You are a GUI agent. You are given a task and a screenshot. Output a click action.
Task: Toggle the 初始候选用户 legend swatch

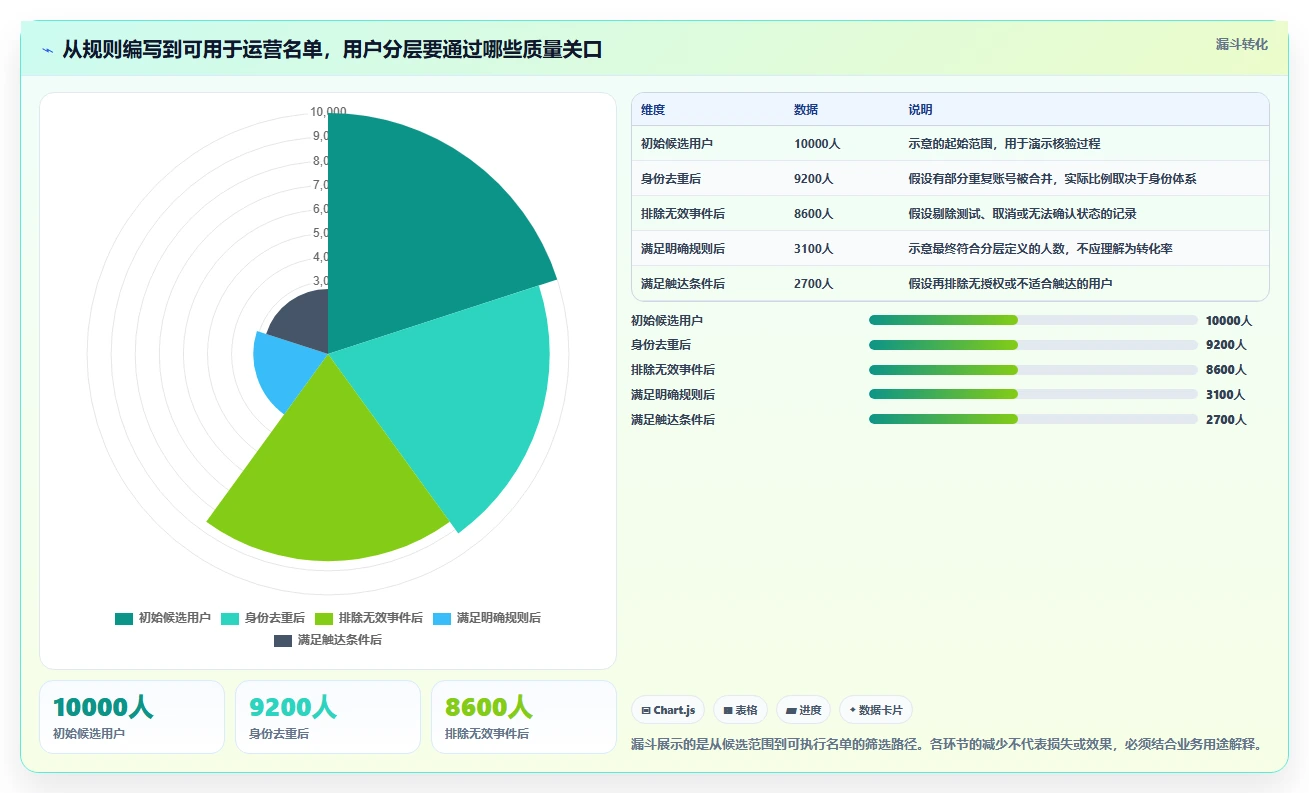pos(123,618)
